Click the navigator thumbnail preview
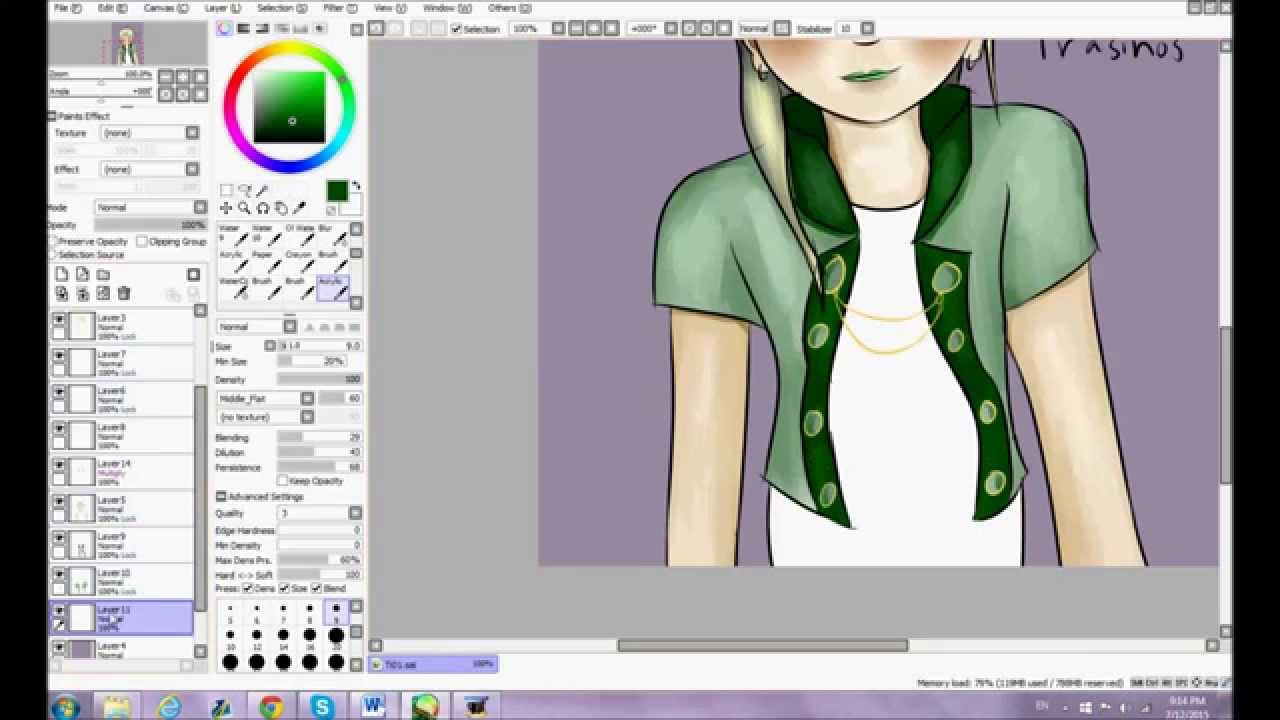Viewport: 1280px width, 720px height. click(128, 43)
